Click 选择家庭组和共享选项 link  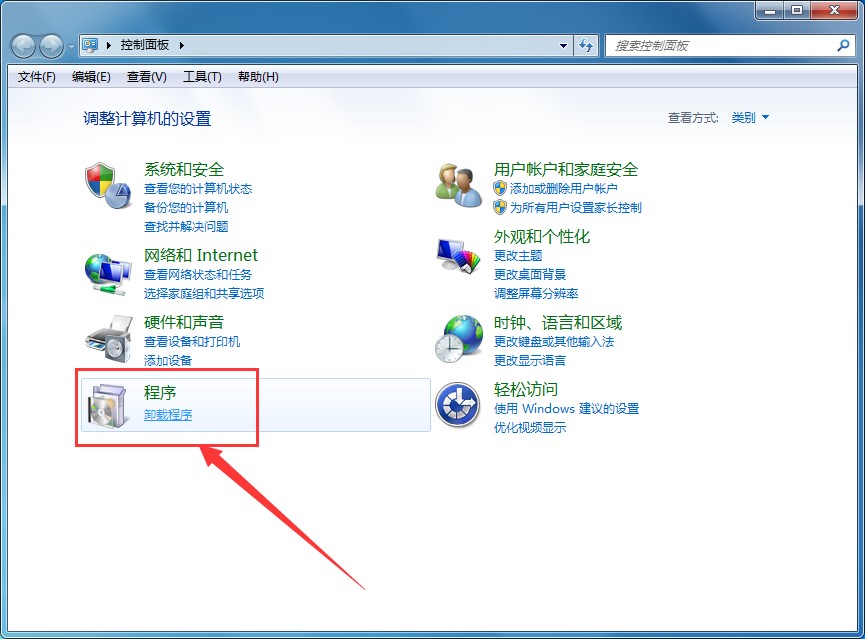click(204, 293)
